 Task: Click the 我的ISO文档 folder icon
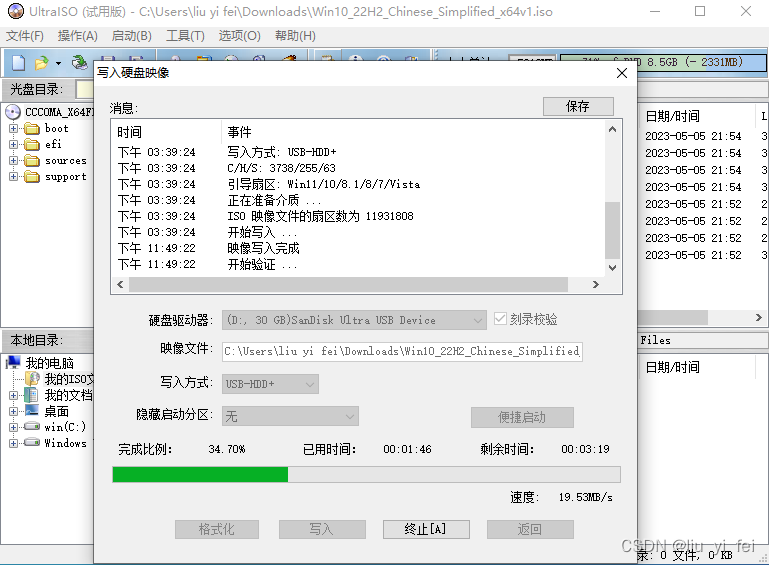[x=32, y=379]
